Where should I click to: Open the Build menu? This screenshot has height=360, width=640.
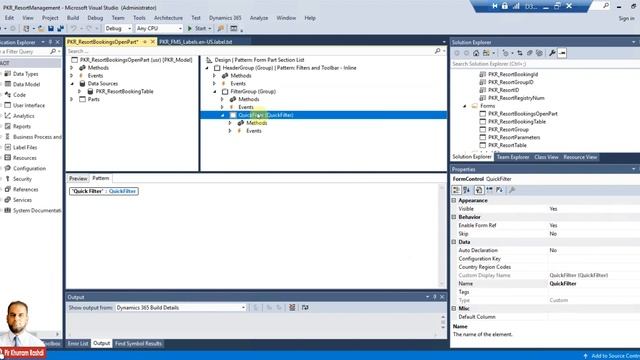click(73, 18)
